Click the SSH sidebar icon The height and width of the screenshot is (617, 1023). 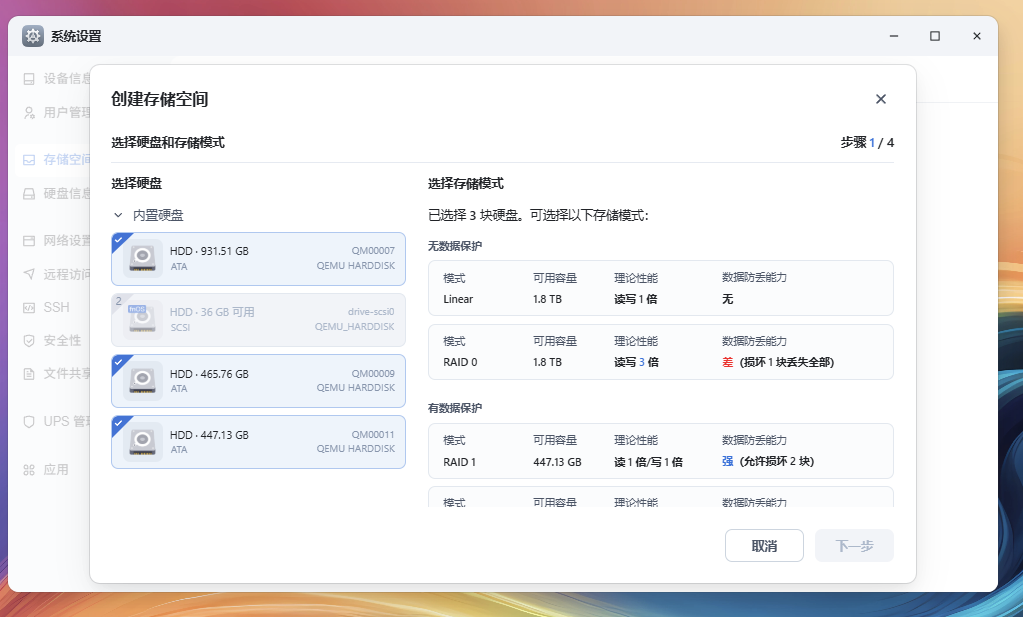(30, 307)
